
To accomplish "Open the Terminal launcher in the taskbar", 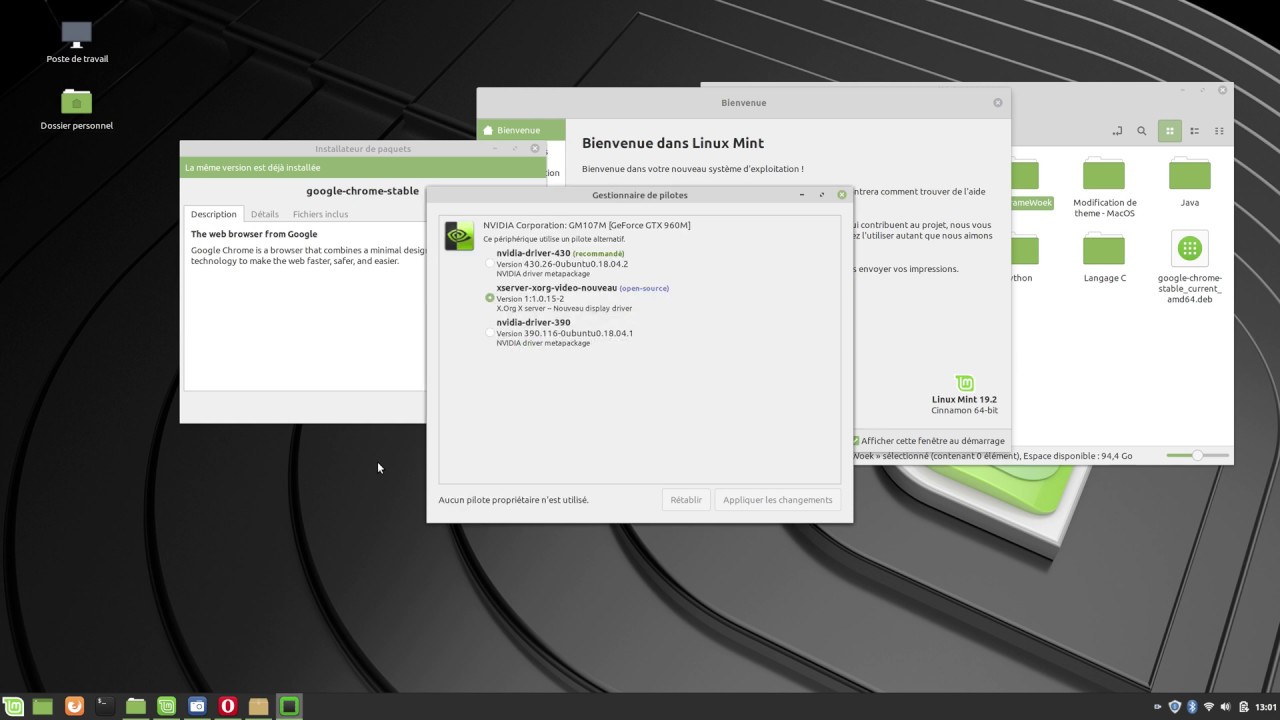I will 103,706.
